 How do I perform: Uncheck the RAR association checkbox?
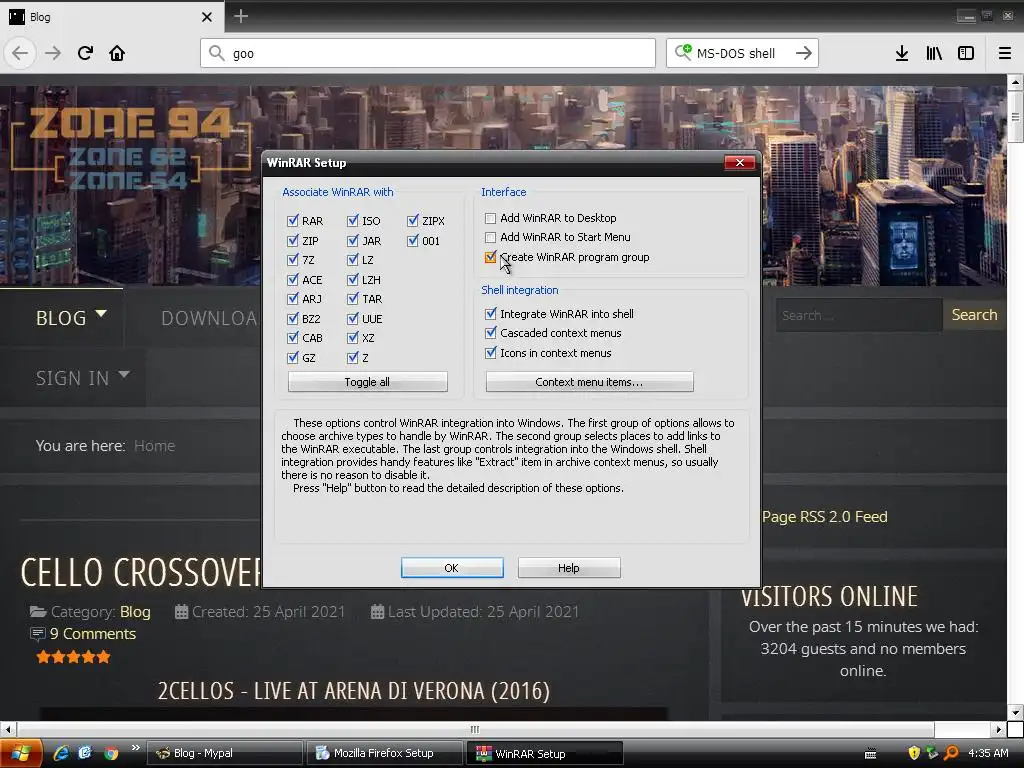293,221
